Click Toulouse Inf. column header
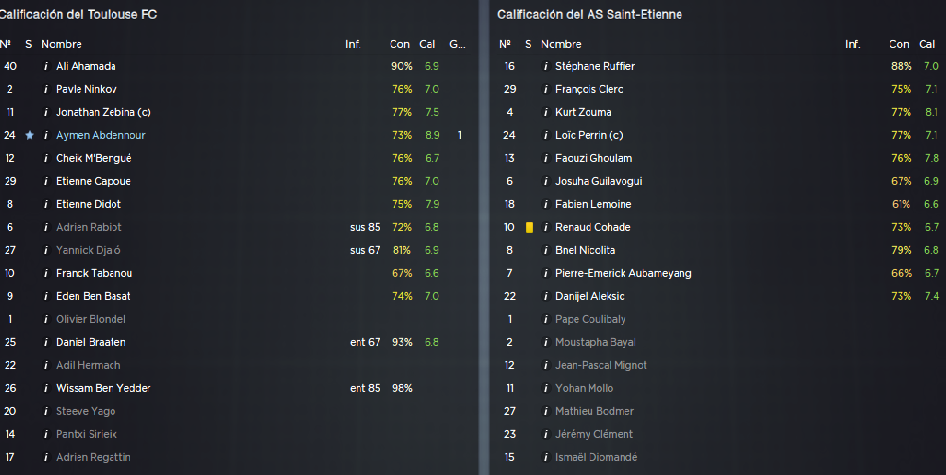946x475 pixels. [353, 44]
